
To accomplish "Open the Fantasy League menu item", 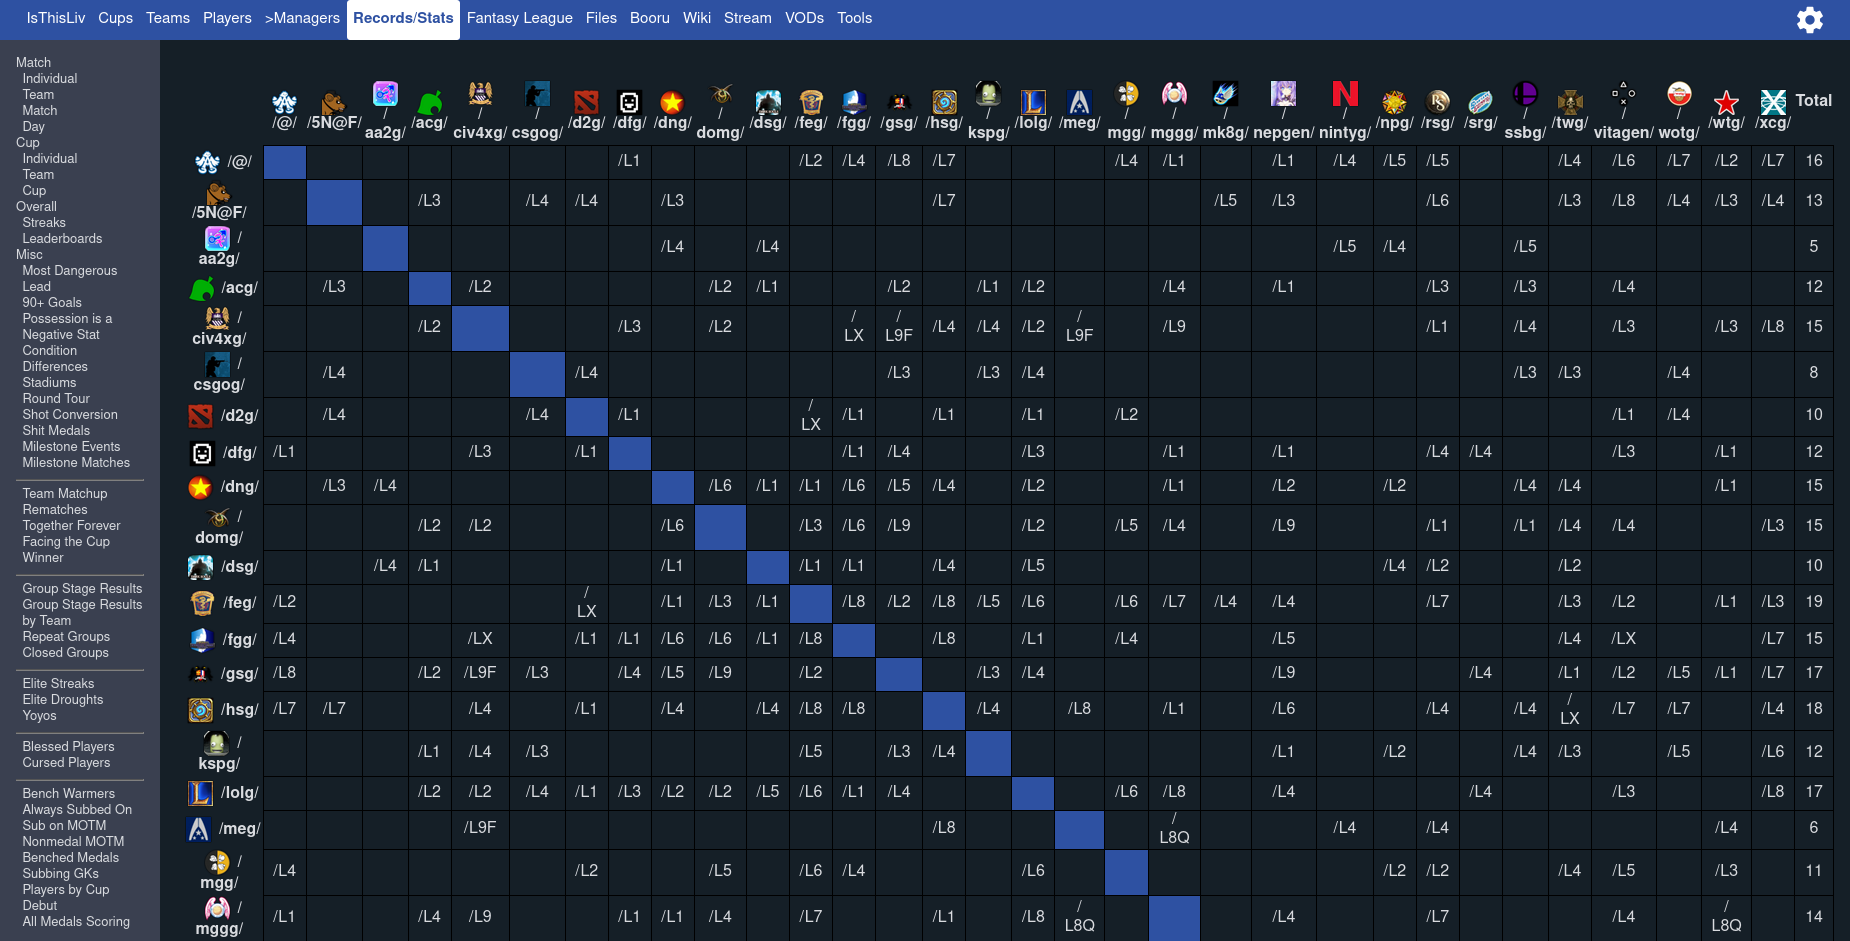I will (520, 18).
